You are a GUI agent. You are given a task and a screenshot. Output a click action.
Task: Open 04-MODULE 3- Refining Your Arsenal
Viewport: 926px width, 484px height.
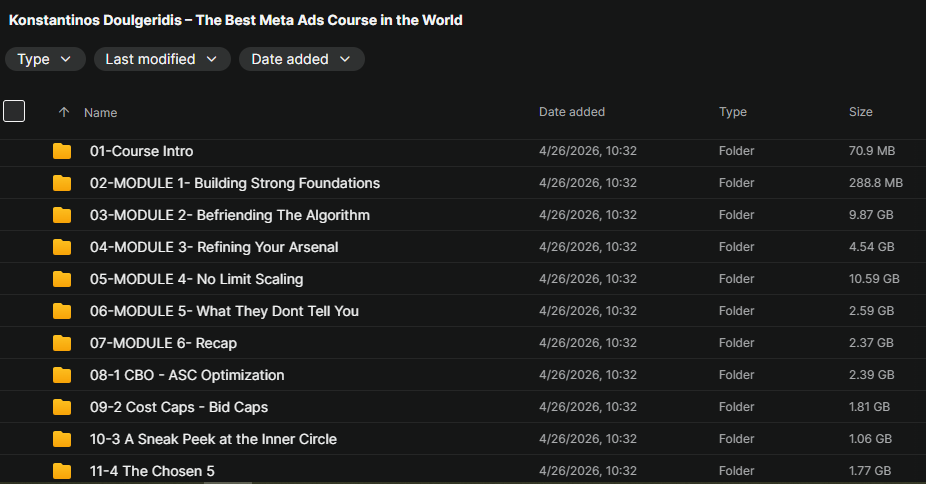214,247
